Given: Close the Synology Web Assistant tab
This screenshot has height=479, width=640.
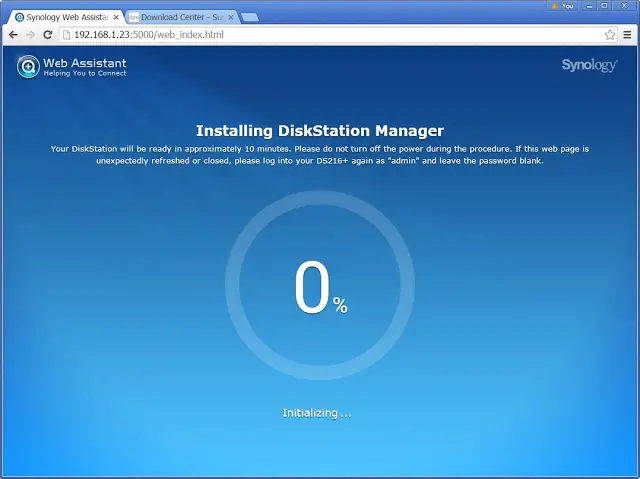Looking at the screenshot, I should tap(116, 17).
